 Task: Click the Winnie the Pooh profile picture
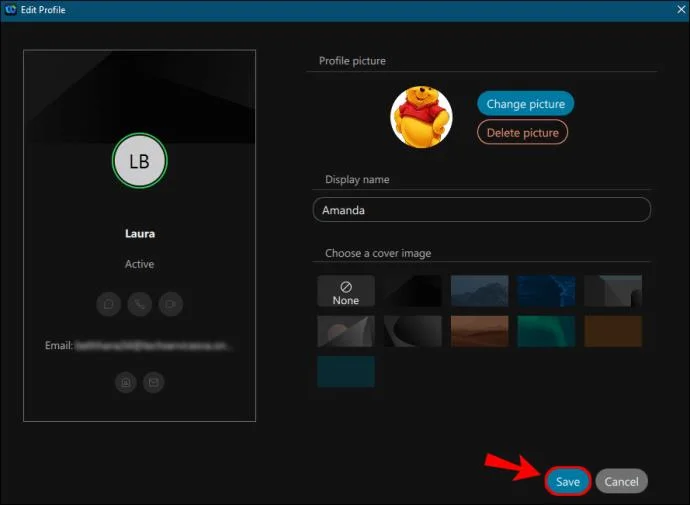click(421, 117)
